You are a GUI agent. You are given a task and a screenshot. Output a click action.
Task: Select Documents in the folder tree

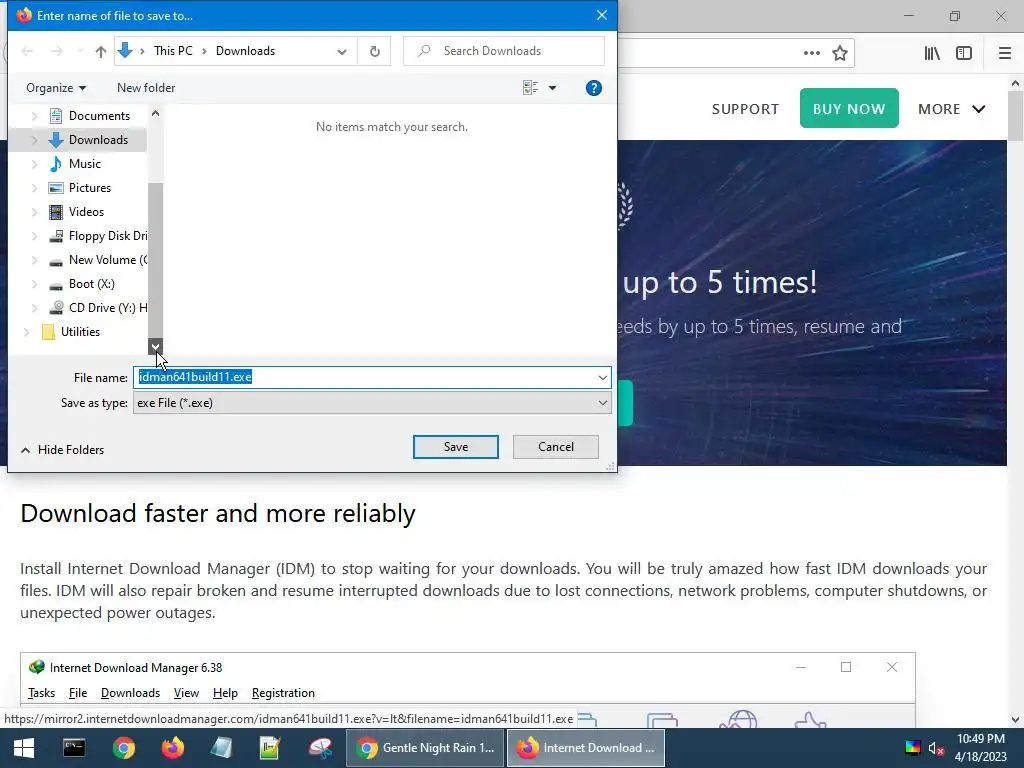tap(99, 116)
